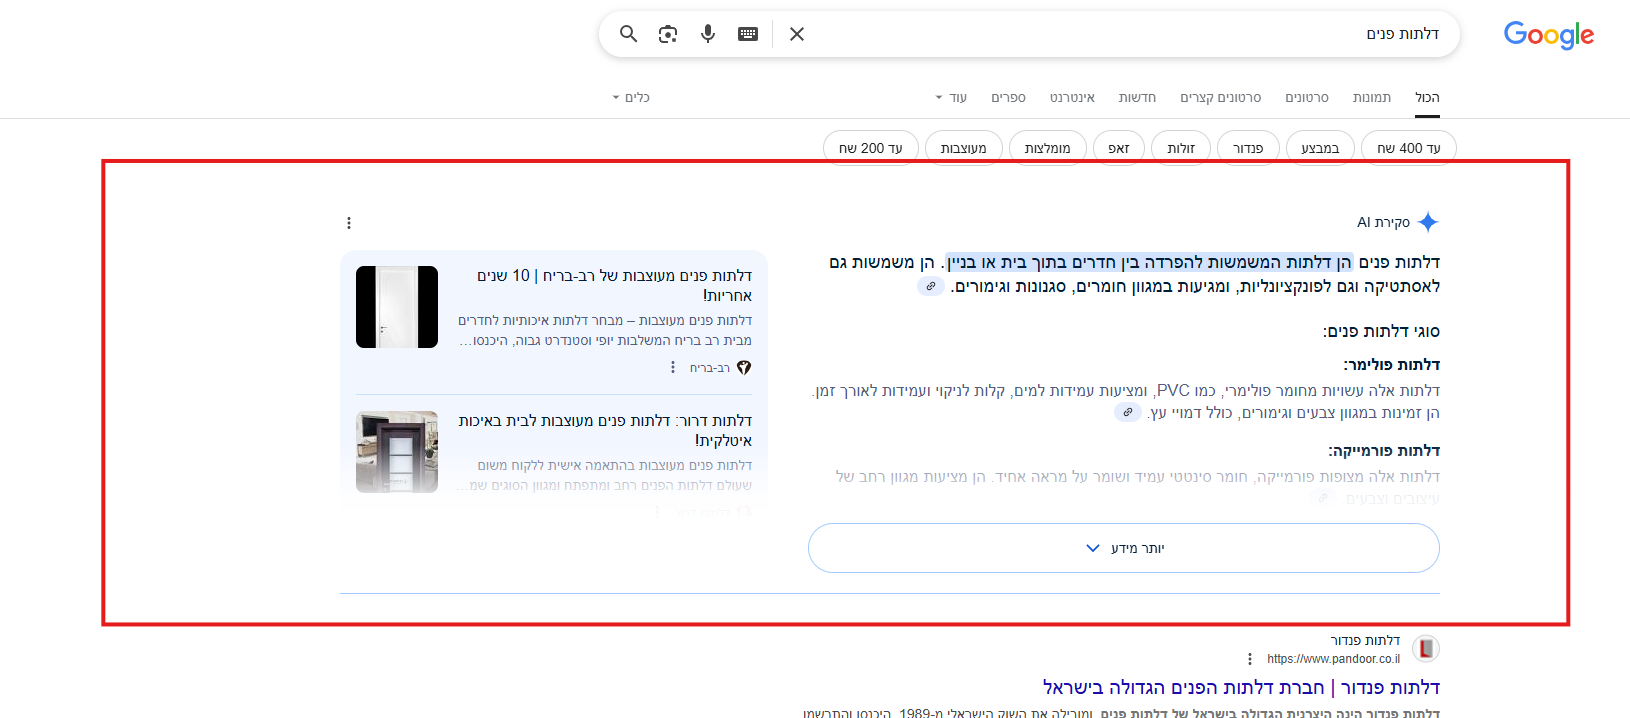The width and height of the screenshot is (1630, 718).
Task: Switch to the תמונות images tab
Action: pyautogui.click(x=1371, y=98)
